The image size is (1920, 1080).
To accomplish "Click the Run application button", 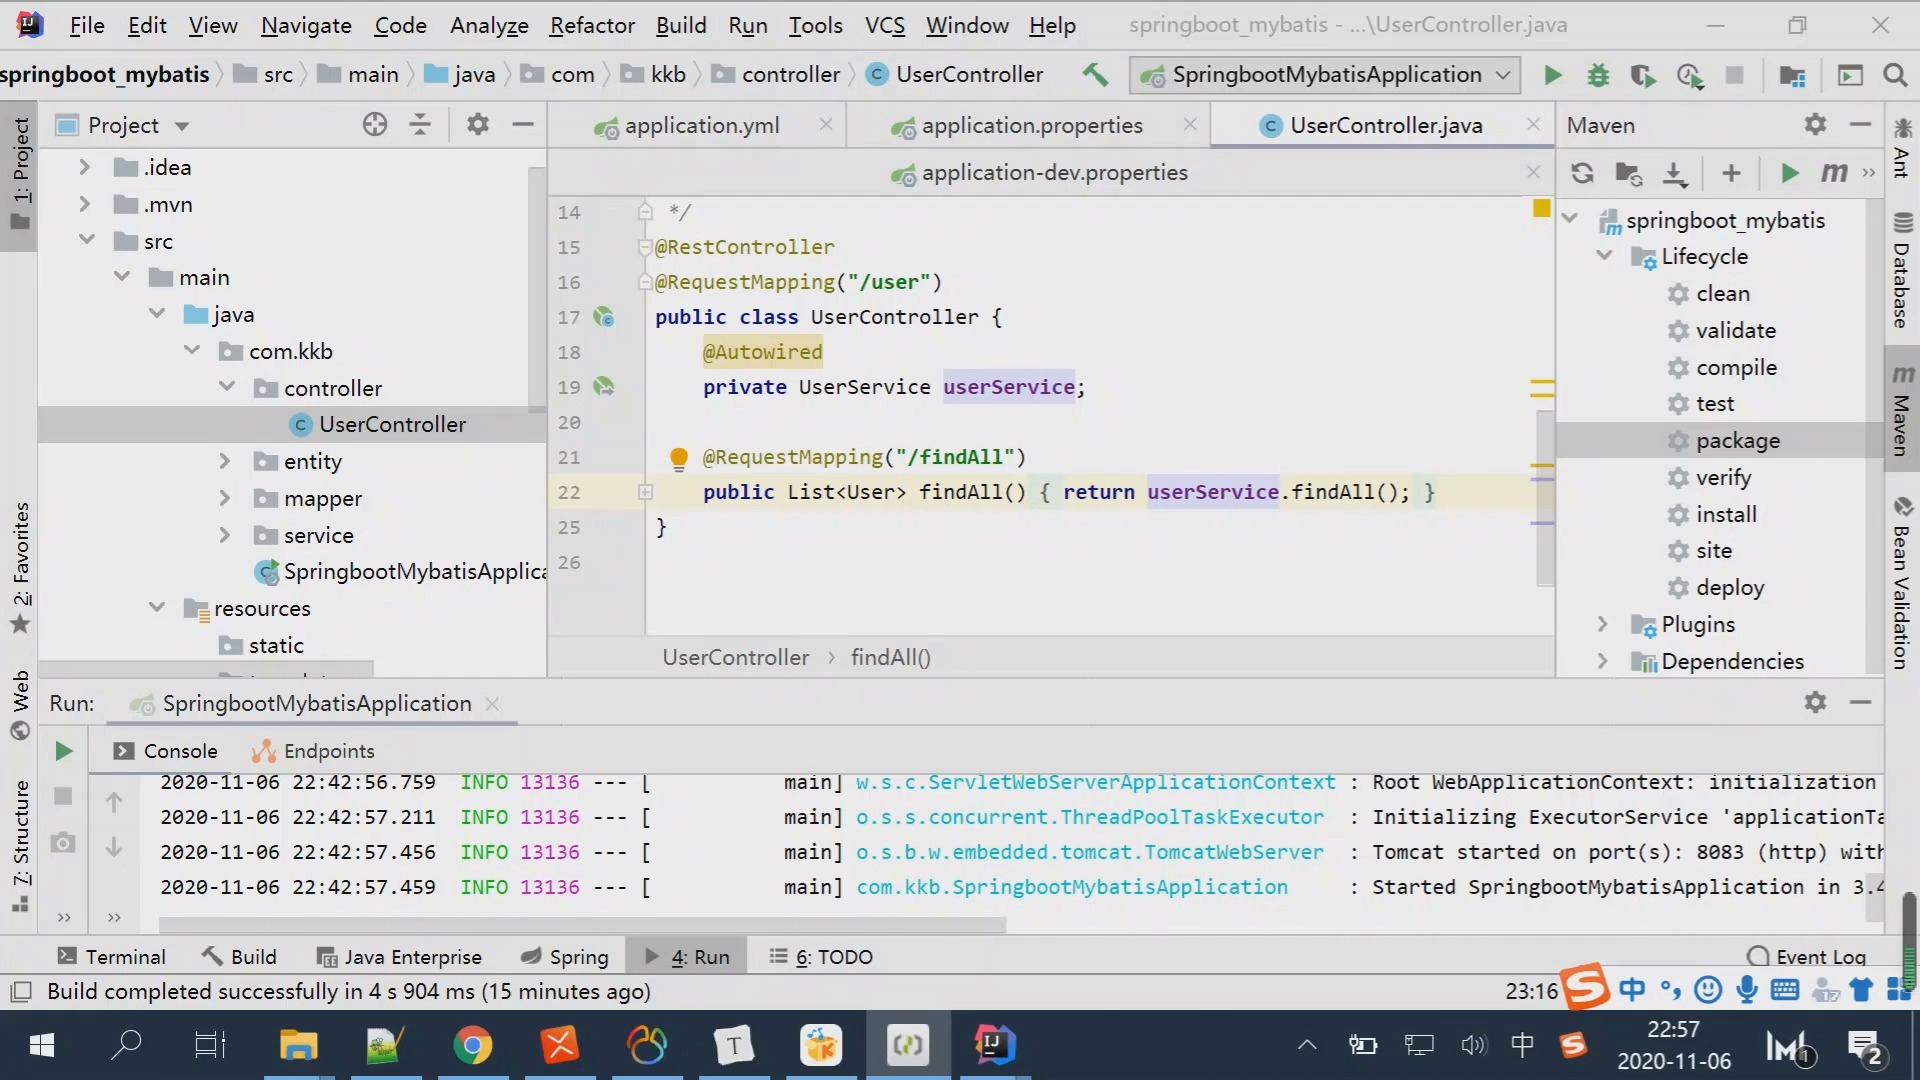I will click(1552, 74).
